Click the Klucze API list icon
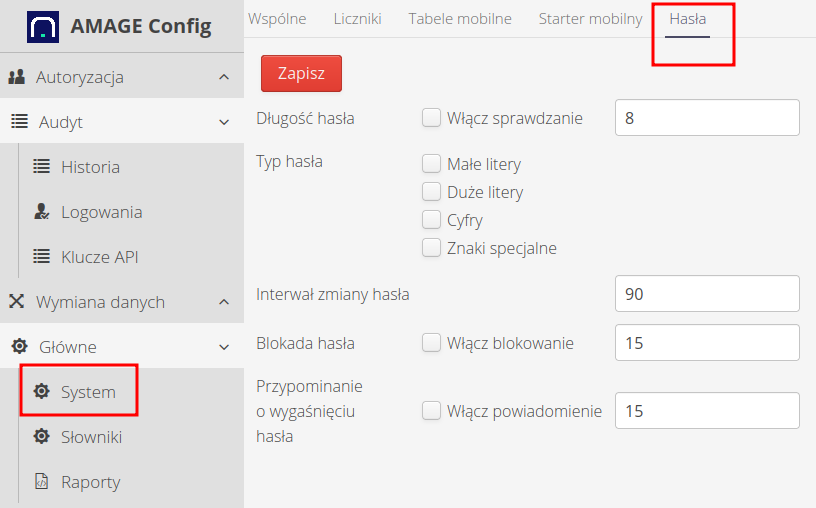Viewport: 816px width, 508px height. click(x=41, y=257)
